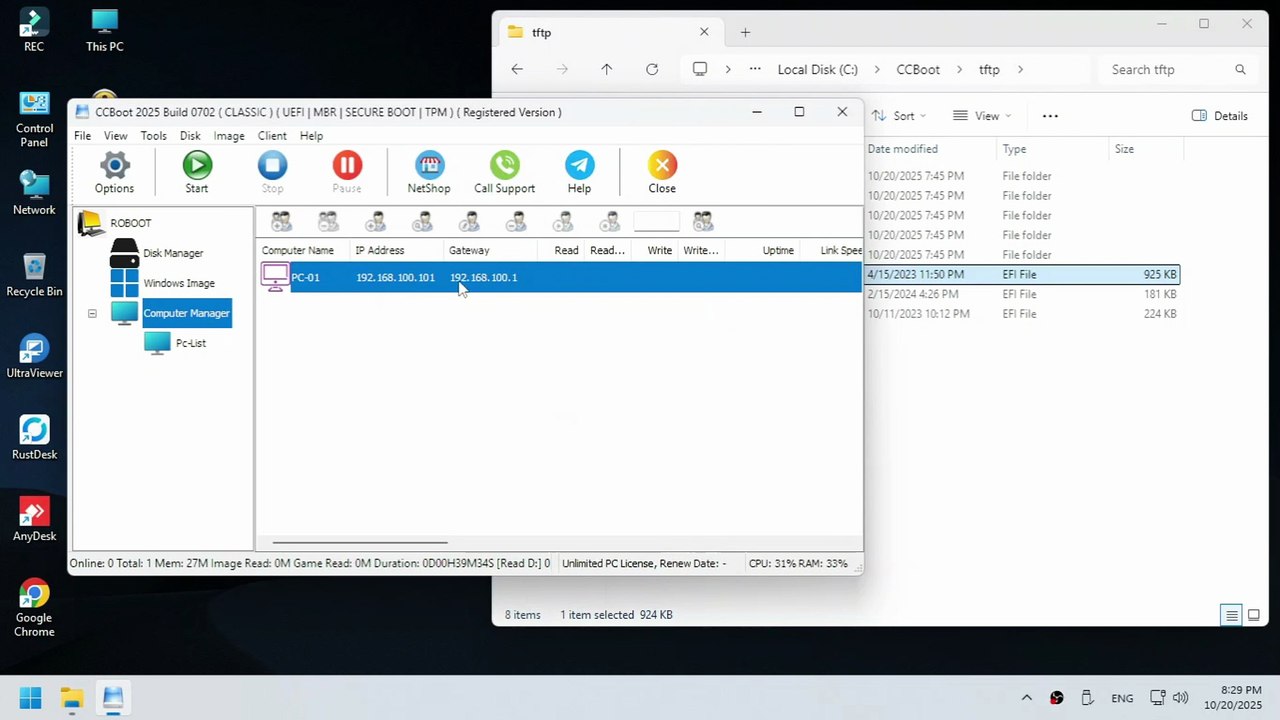Open the Tools menu
The height and width of the screenshot is (720, 1280).
pyautogui.click(x=154, y=136)
